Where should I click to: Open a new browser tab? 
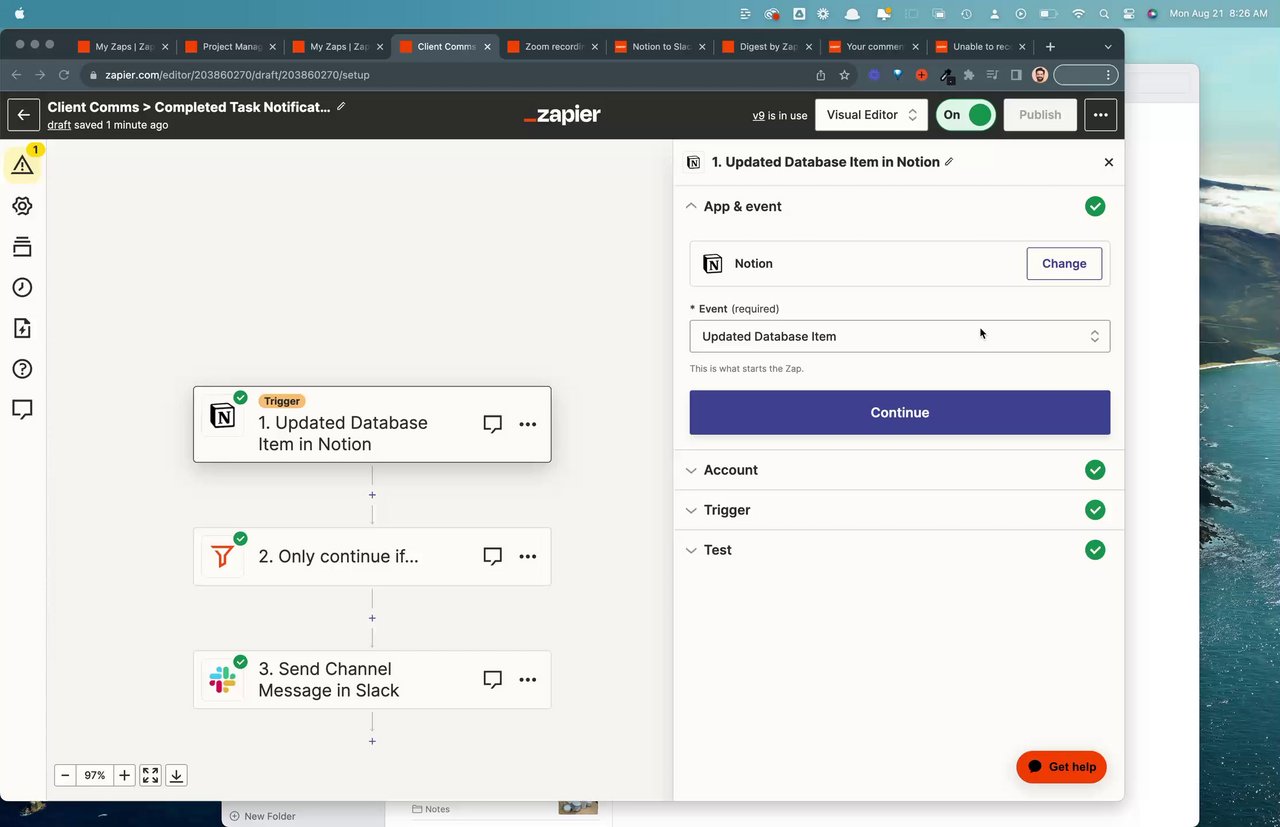pos(1050,47)
